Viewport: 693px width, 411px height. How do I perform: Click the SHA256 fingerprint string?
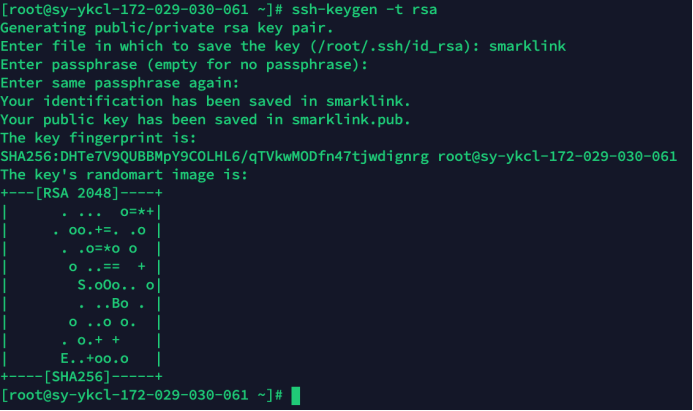tap(215, 156)
